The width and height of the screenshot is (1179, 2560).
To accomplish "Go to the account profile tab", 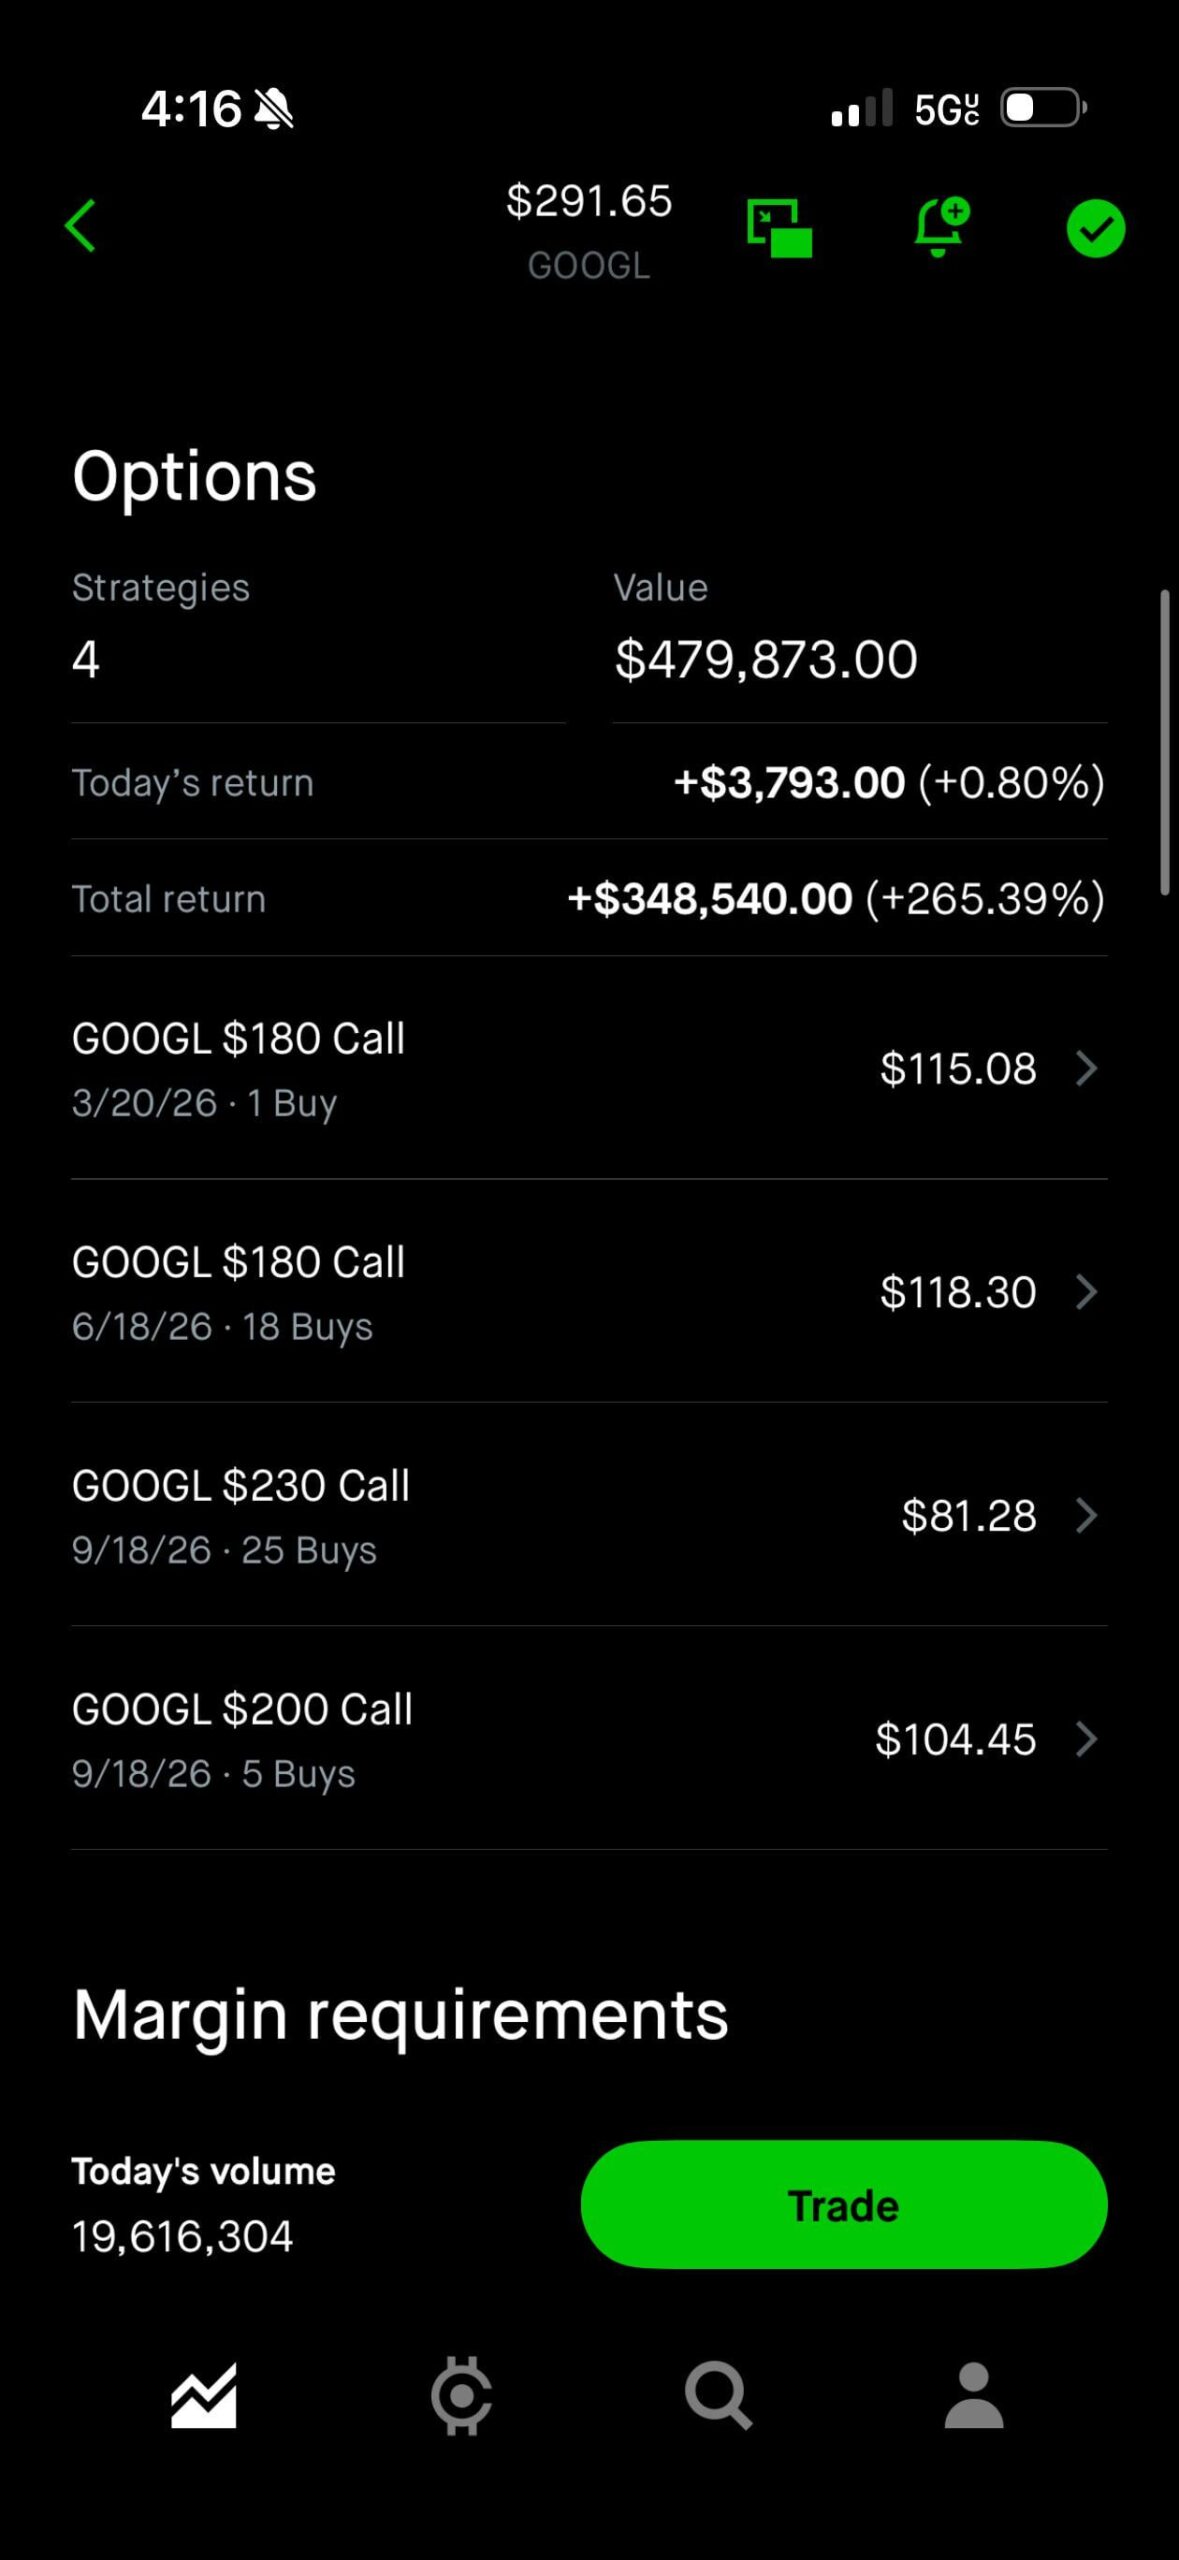I will coord(973,2396).
